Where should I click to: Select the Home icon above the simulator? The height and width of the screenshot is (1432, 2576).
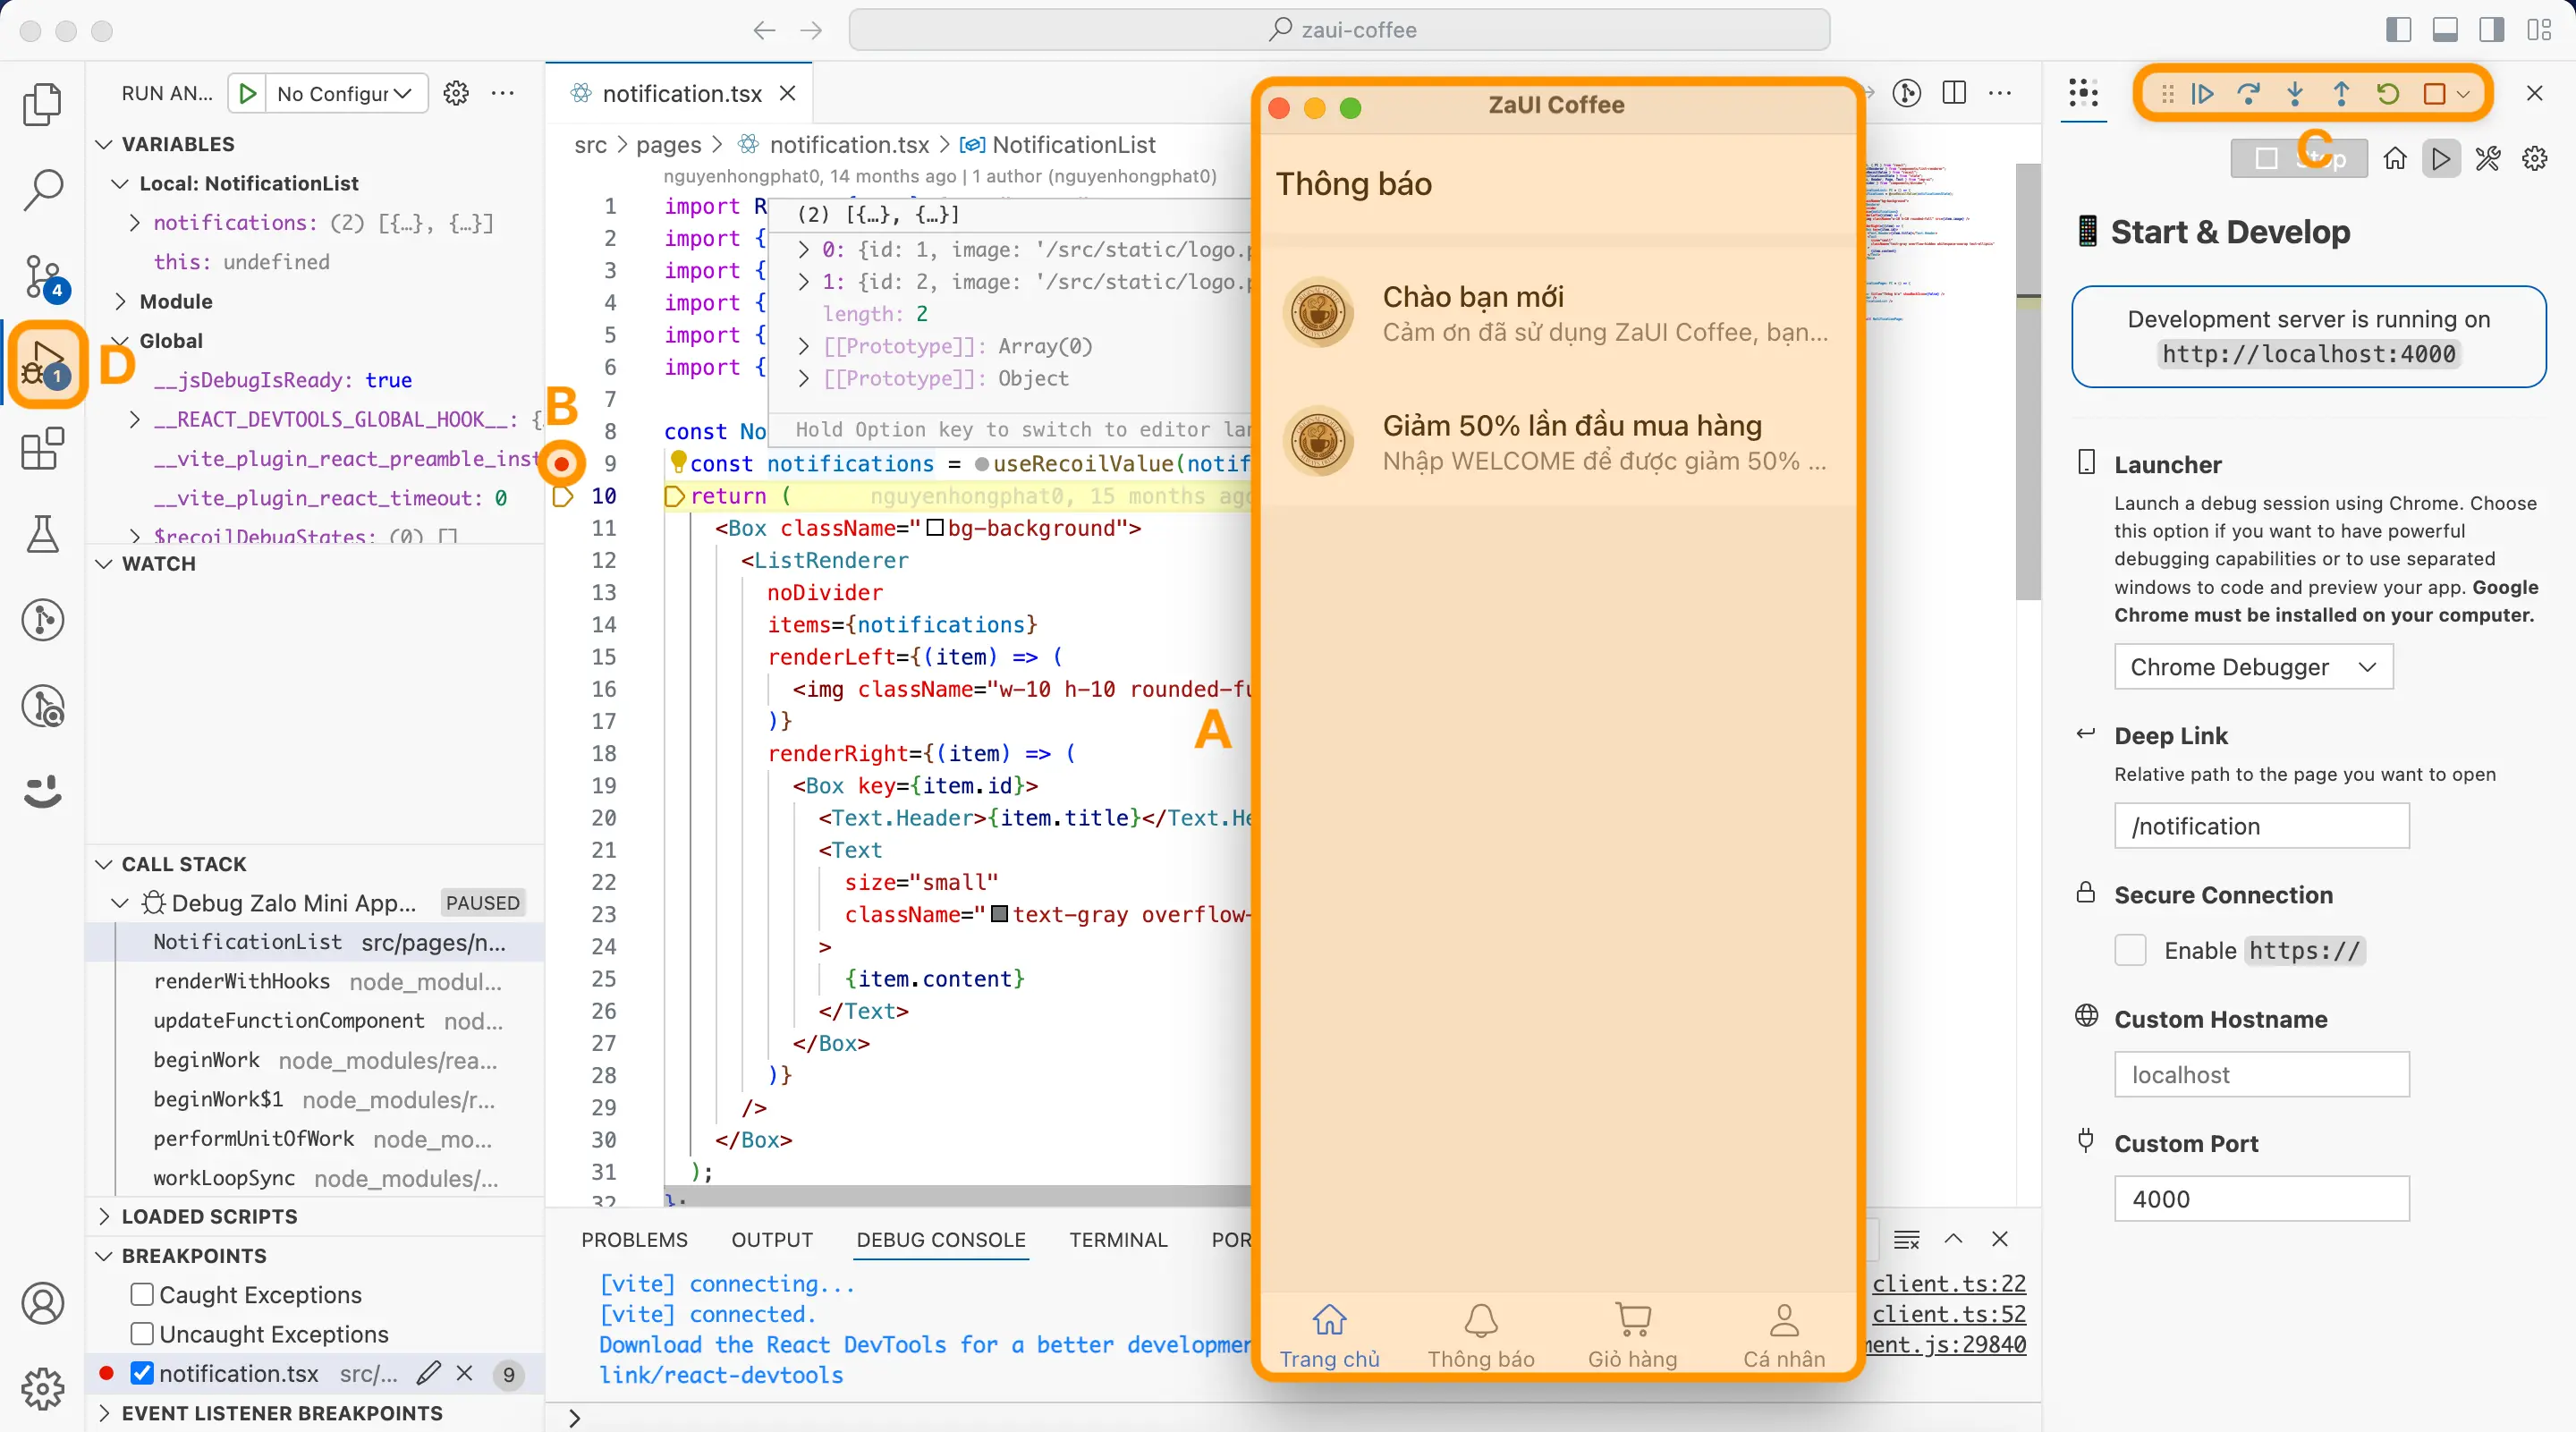[2394, 158]
